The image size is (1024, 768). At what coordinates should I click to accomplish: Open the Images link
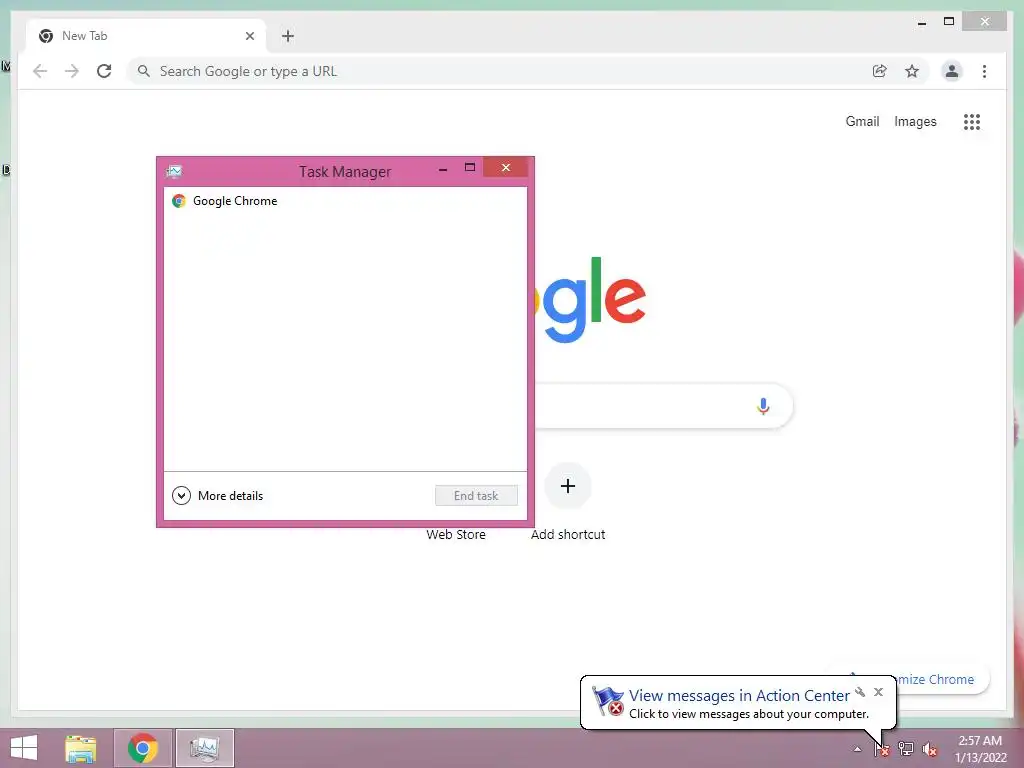coord(915,121)
